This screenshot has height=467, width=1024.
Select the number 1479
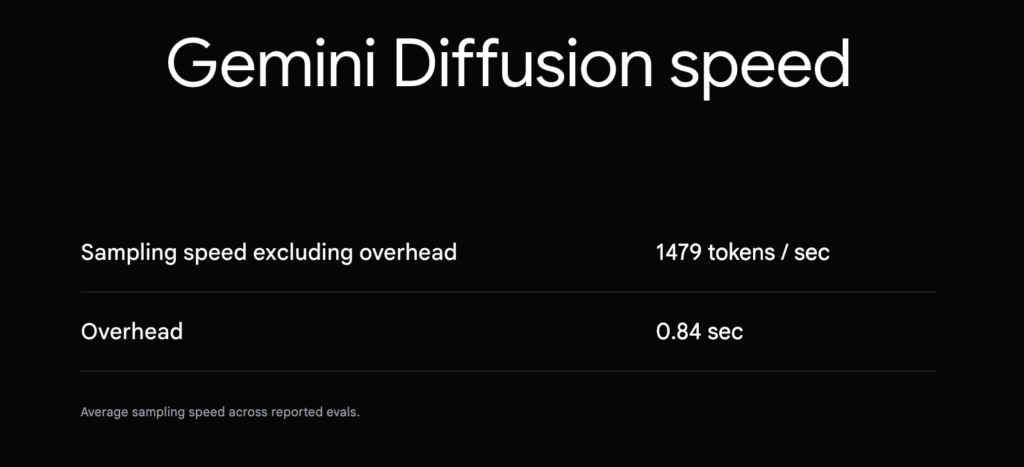[x=679, y=253]
